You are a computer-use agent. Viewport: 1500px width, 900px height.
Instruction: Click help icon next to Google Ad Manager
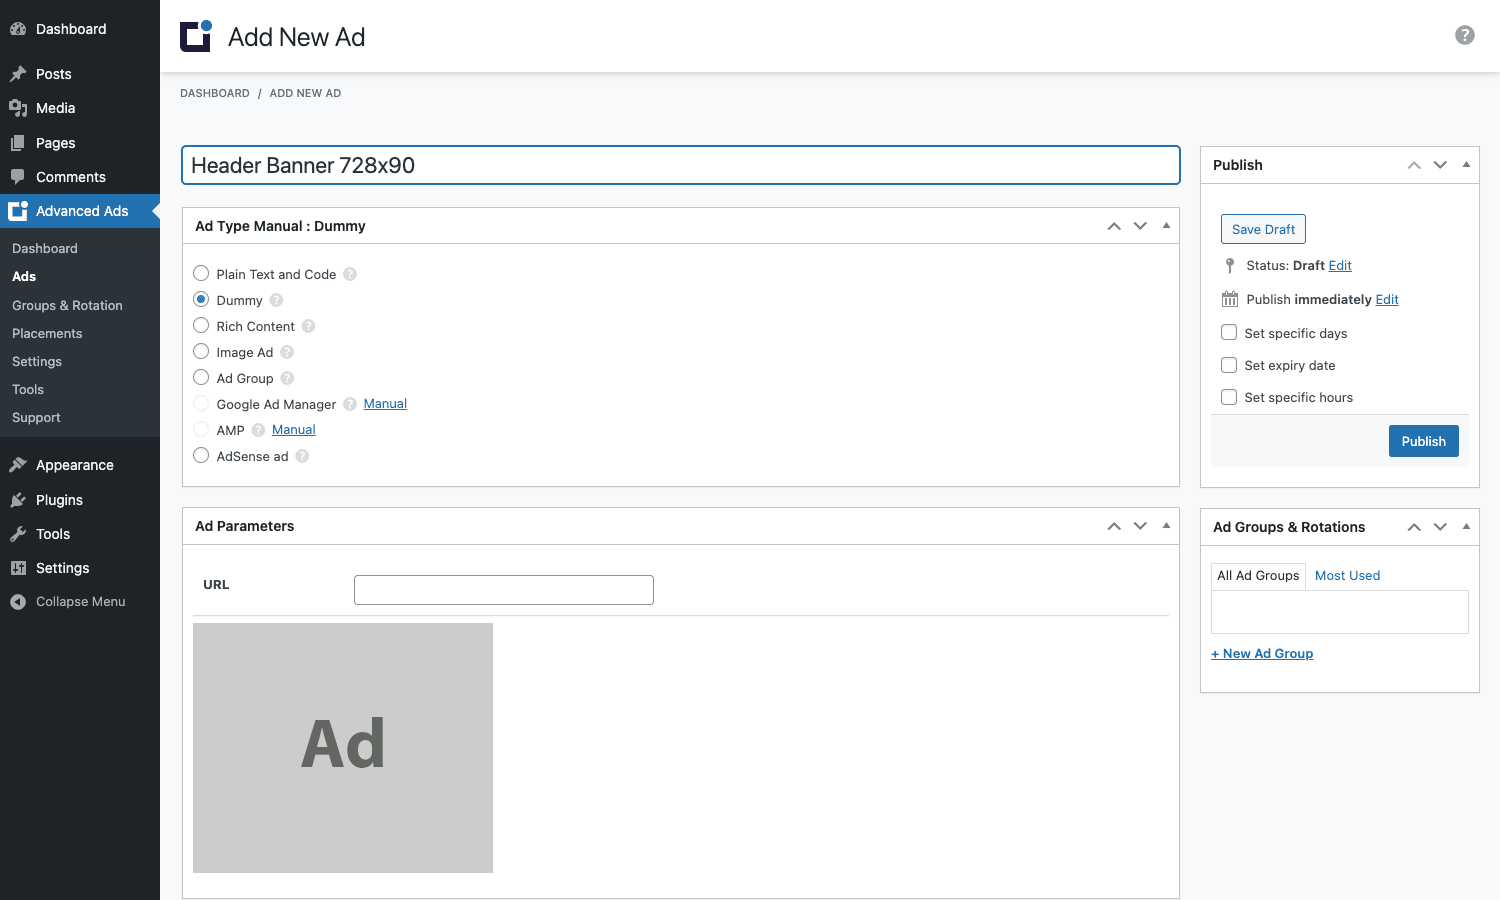pos(350,404)
